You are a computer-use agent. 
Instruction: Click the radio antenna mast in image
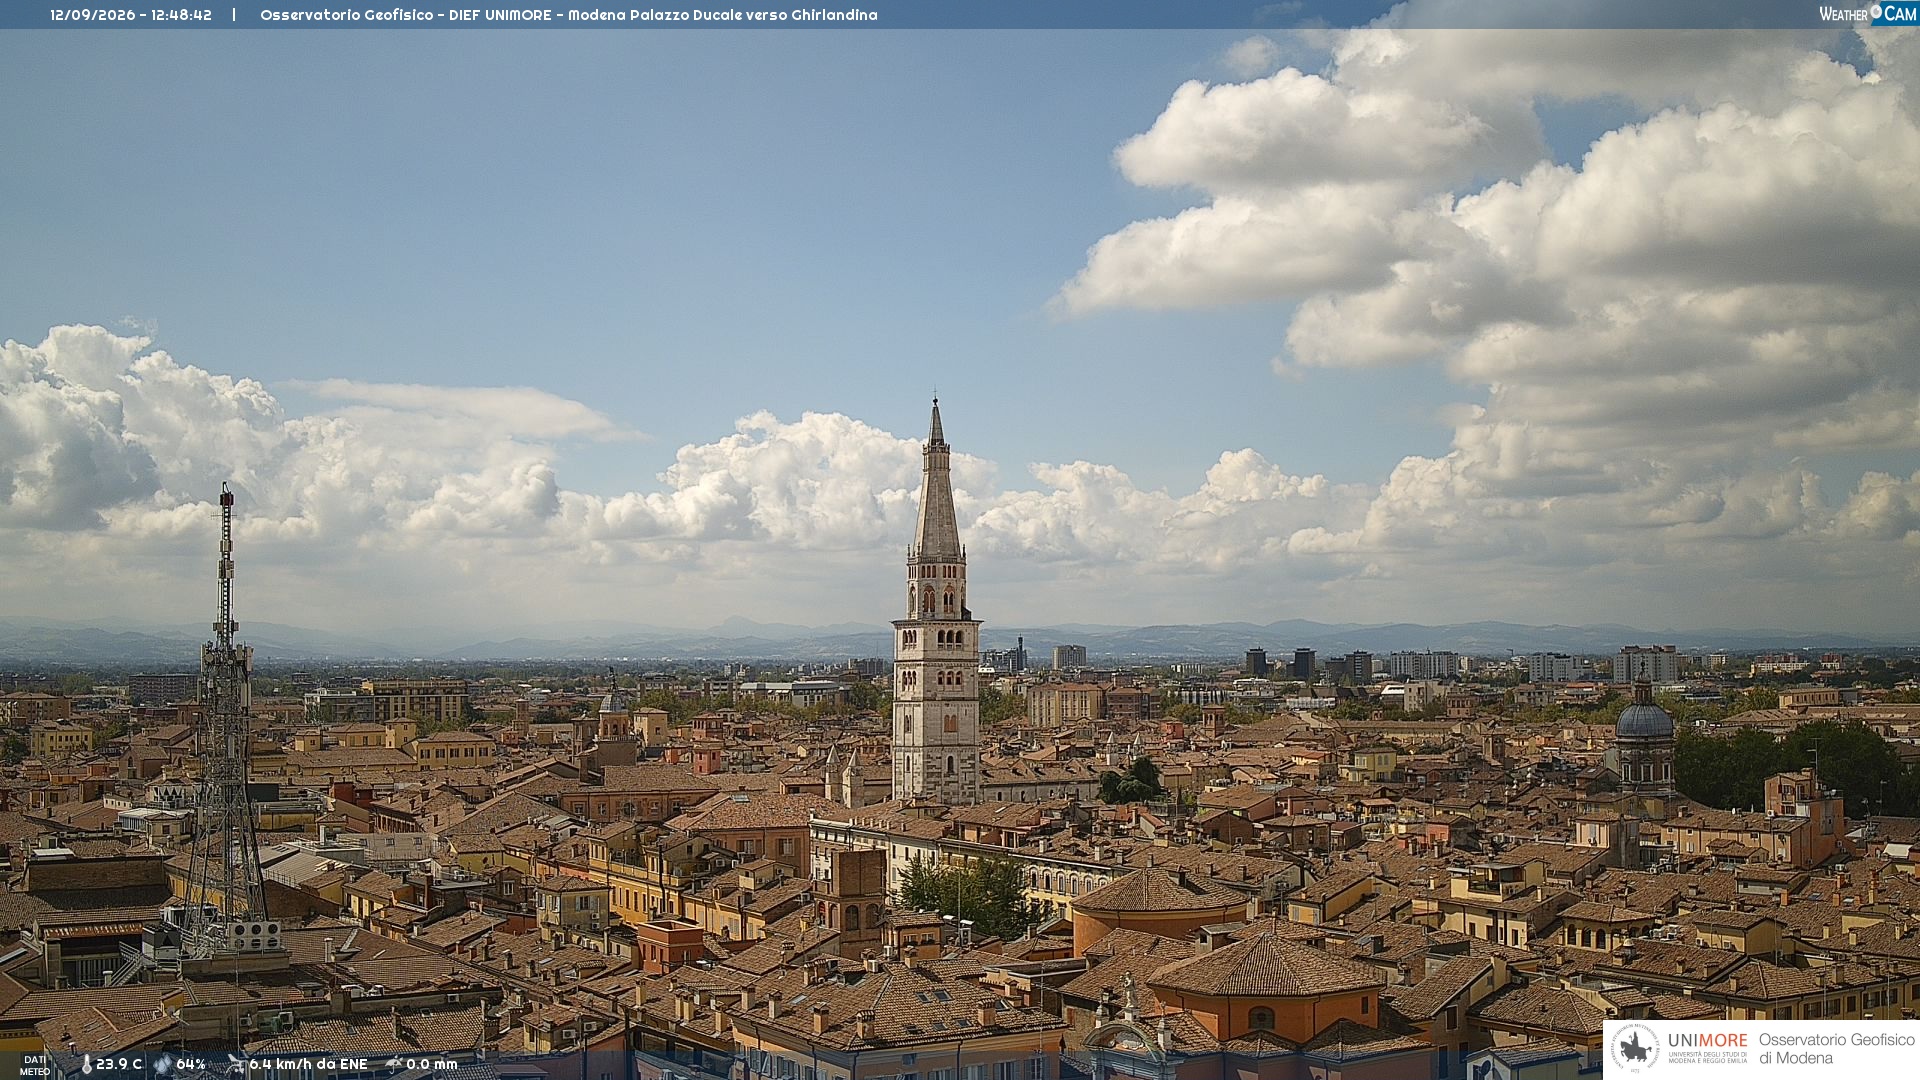click(226, 720)
